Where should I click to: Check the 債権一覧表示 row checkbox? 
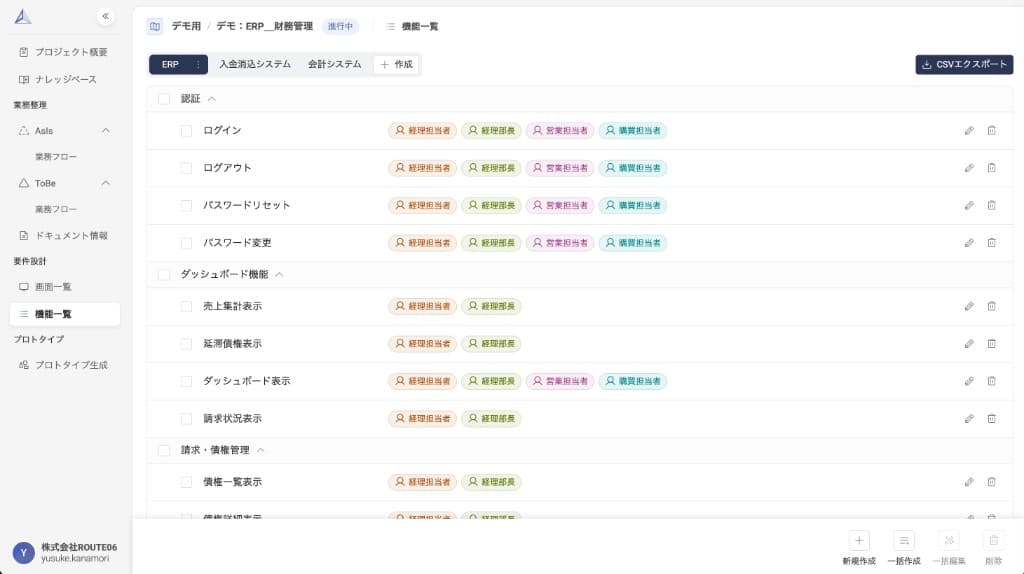tap(186, 482)
